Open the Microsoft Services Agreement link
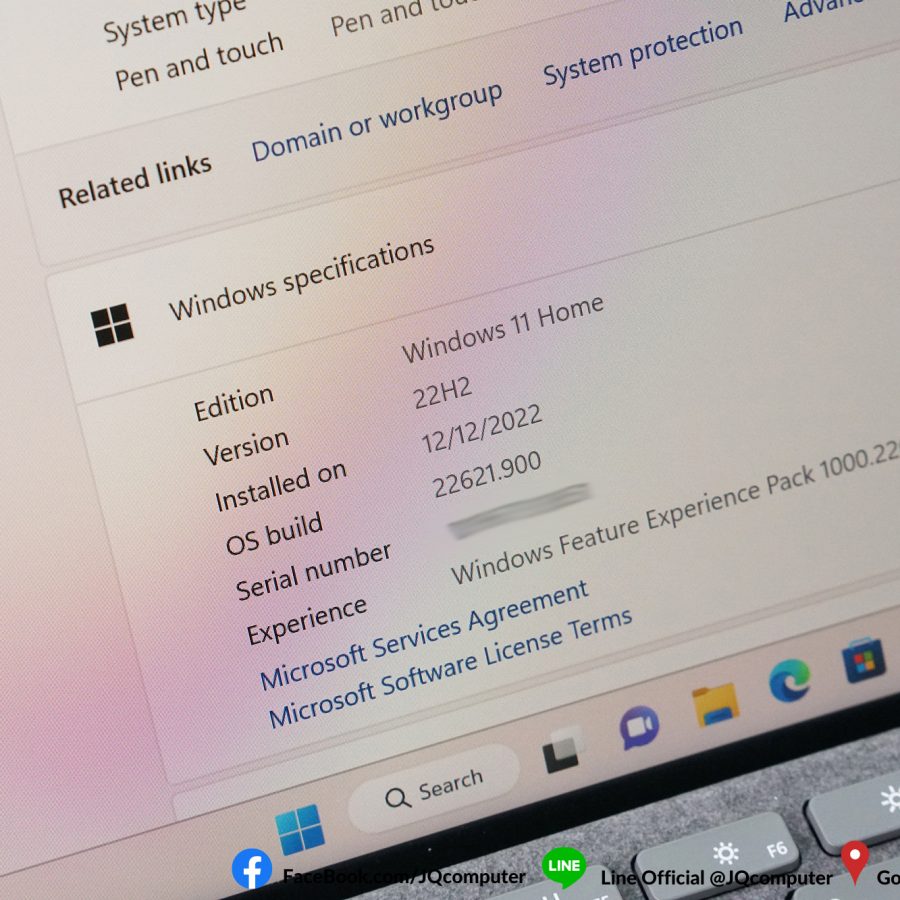The width and height of the screenshot is (900, 900). pos(424,635)
